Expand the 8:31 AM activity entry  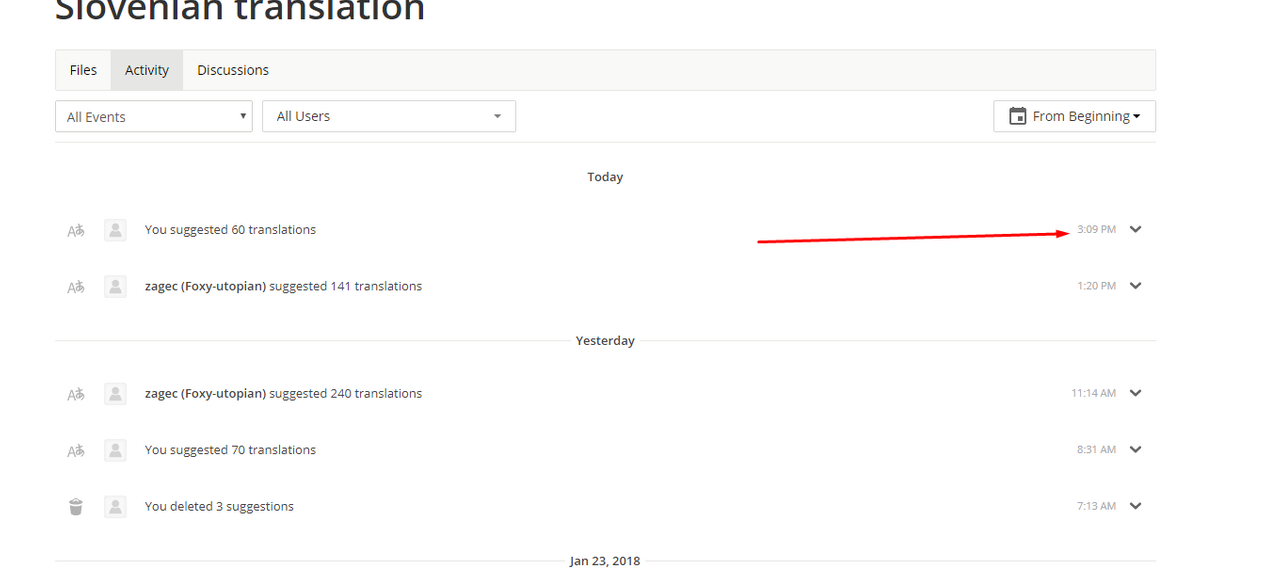click(1136, 449)
